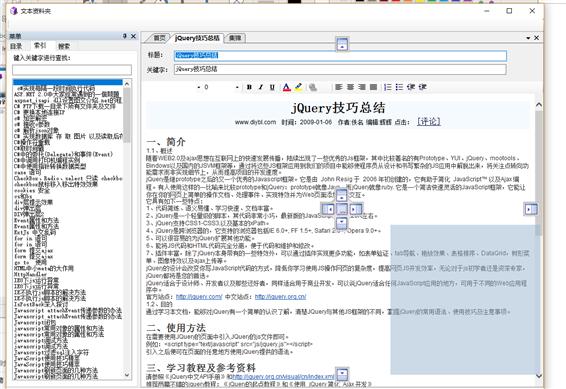
Task: Toggle underline formatting in editor toolbar
Action: pos(272,87)
